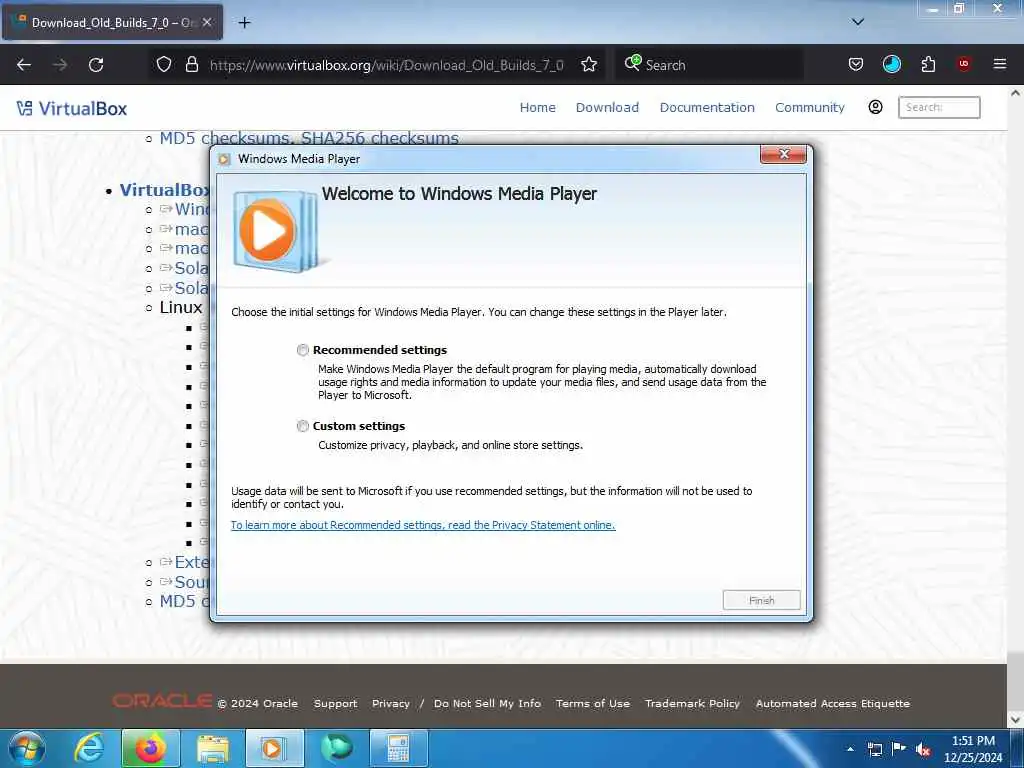This screenshot has width=1024, height=768.
Task: Open Automated Access Etiquette footer link
Action: pos(833,703)
